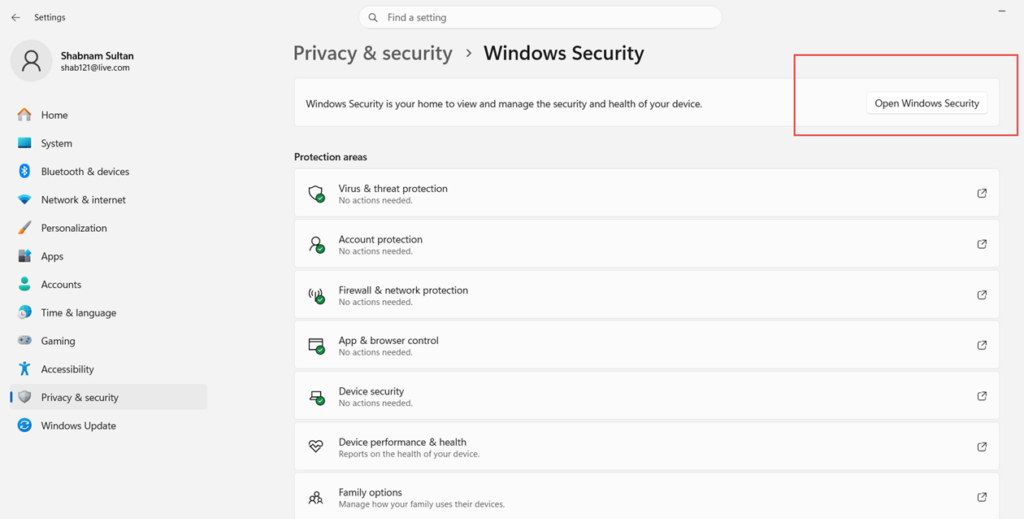The width and height of the screenshot is (1024, 519).
Task: Open external link for Account protection
Action: 982,244
